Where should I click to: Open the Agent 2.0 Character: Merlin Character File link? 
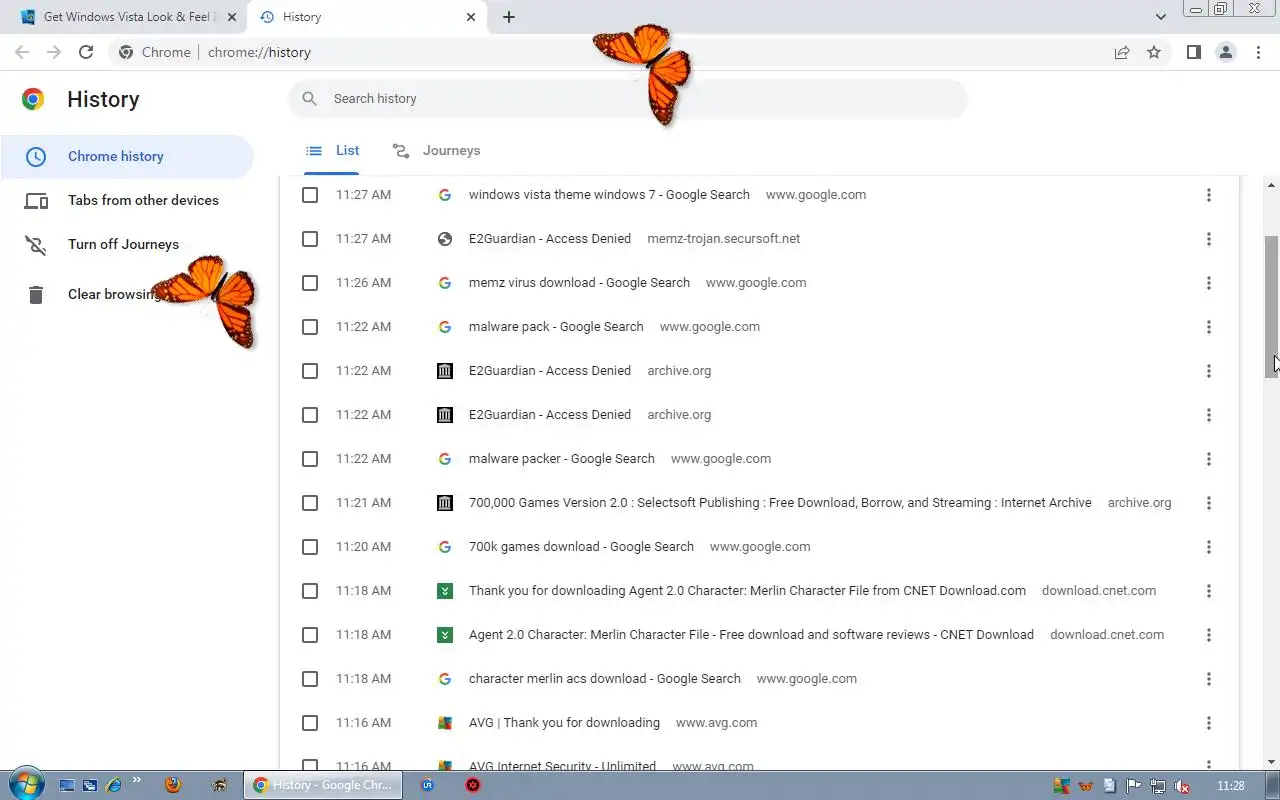751,635
